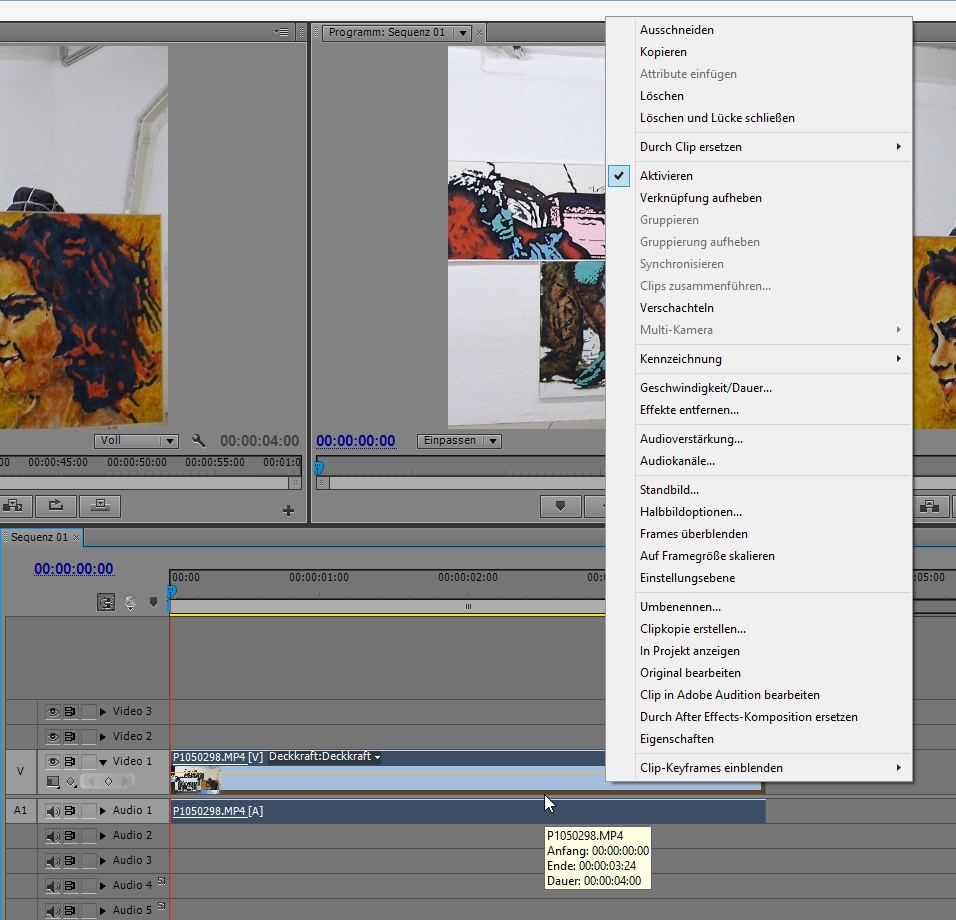Close the Programm: Sequenz 01 panel tab
This screenshot has height=920, width=956.
click(479, 32)
